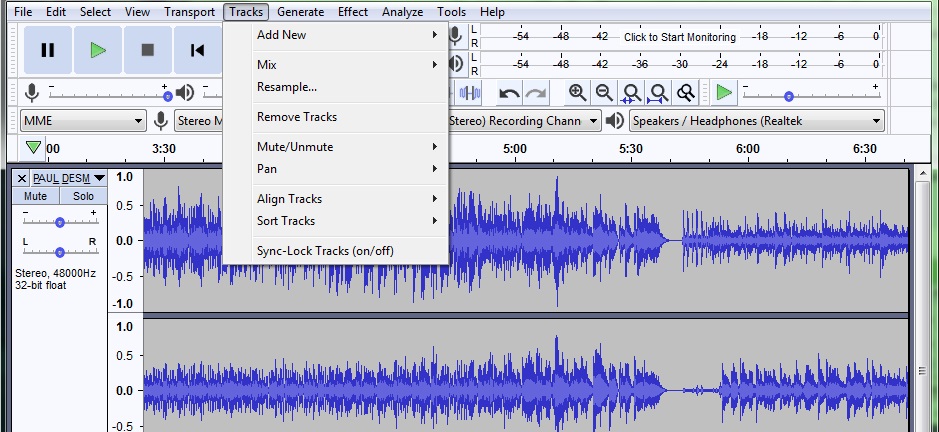Viewport: 939px width, 432px height.
Task: Fit project to width zoom icon
Action: coord(658,93)
